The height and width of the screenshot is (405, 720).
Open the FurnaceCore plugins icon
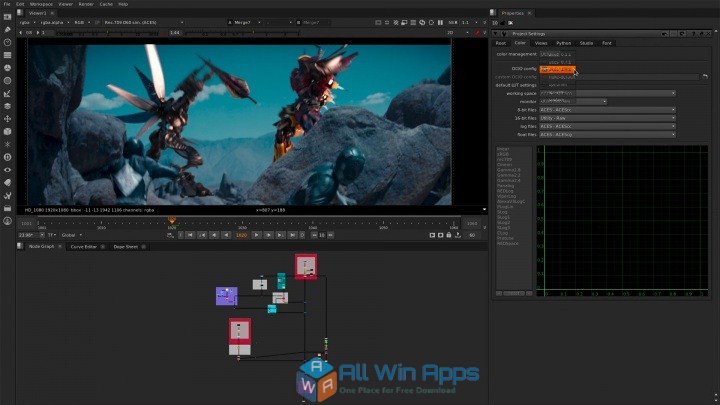click(x=7, y=221)
